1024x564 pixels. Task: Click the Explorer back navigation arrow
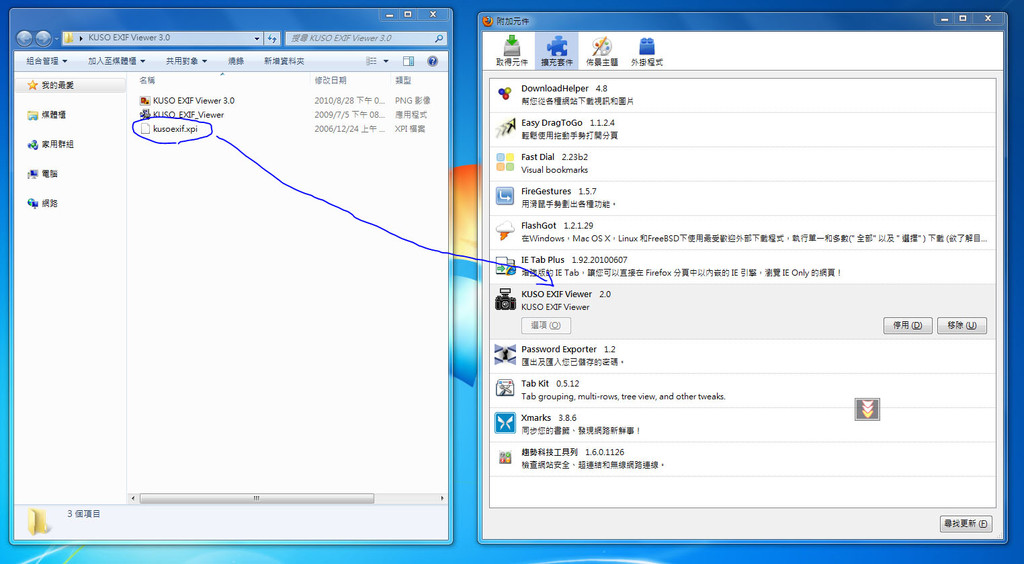[x=25, y=39]
